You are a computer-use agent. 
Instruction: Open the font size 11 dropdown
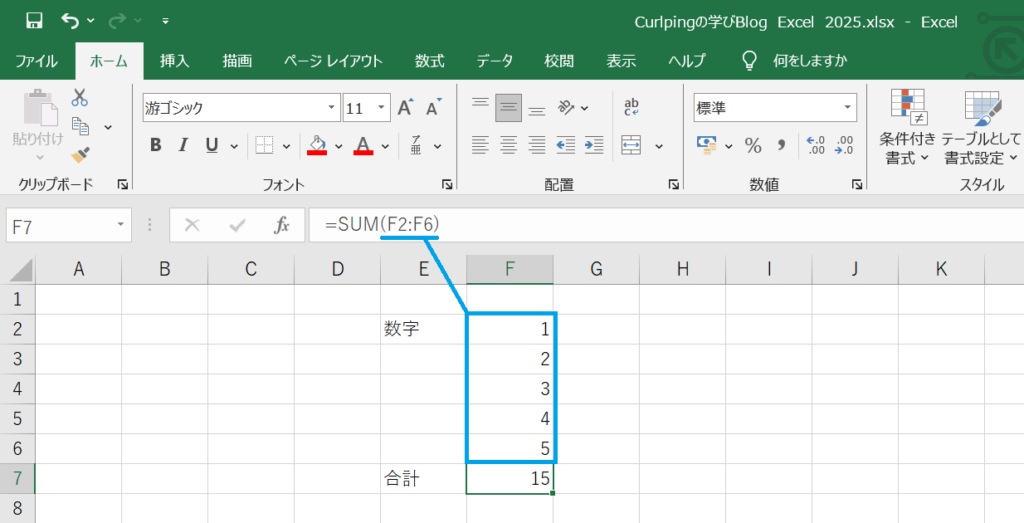pyautogui.click(x=381, y=108)
